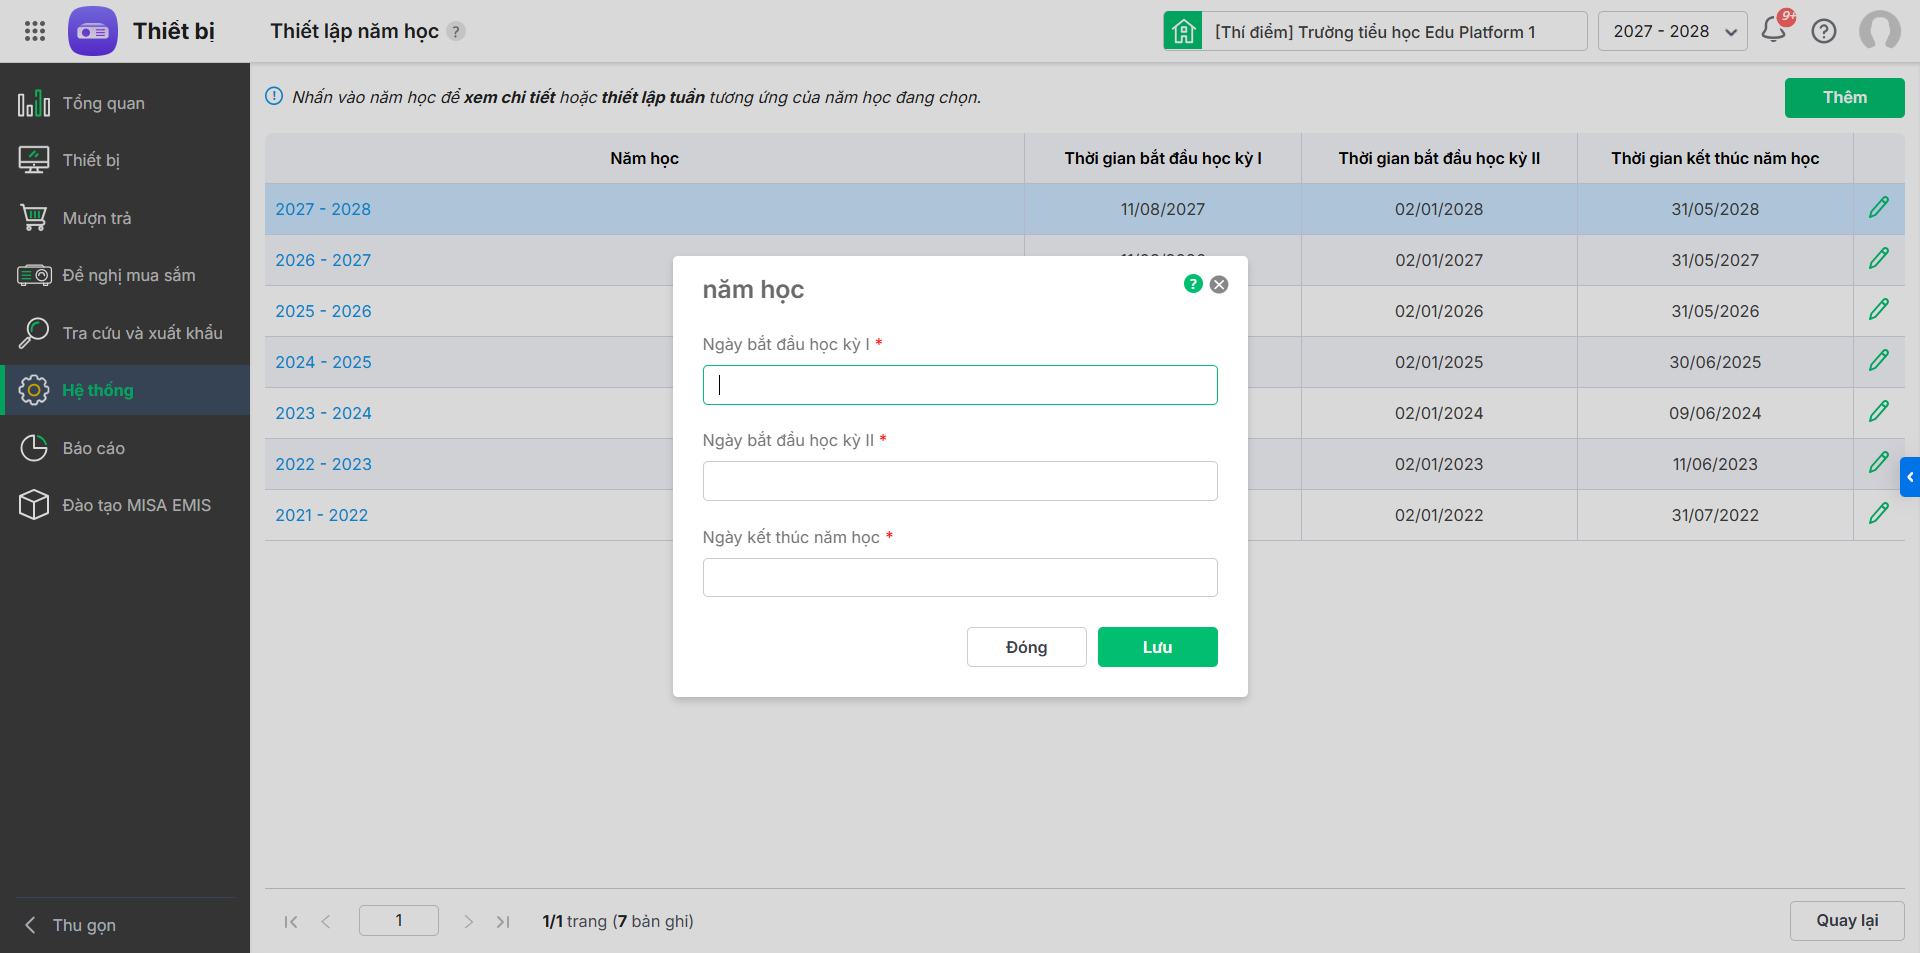Edit the 2021 - 2022 school year row
Image resolution: width=1920 pixels, height=953 pixels.
coord(1879,514)
